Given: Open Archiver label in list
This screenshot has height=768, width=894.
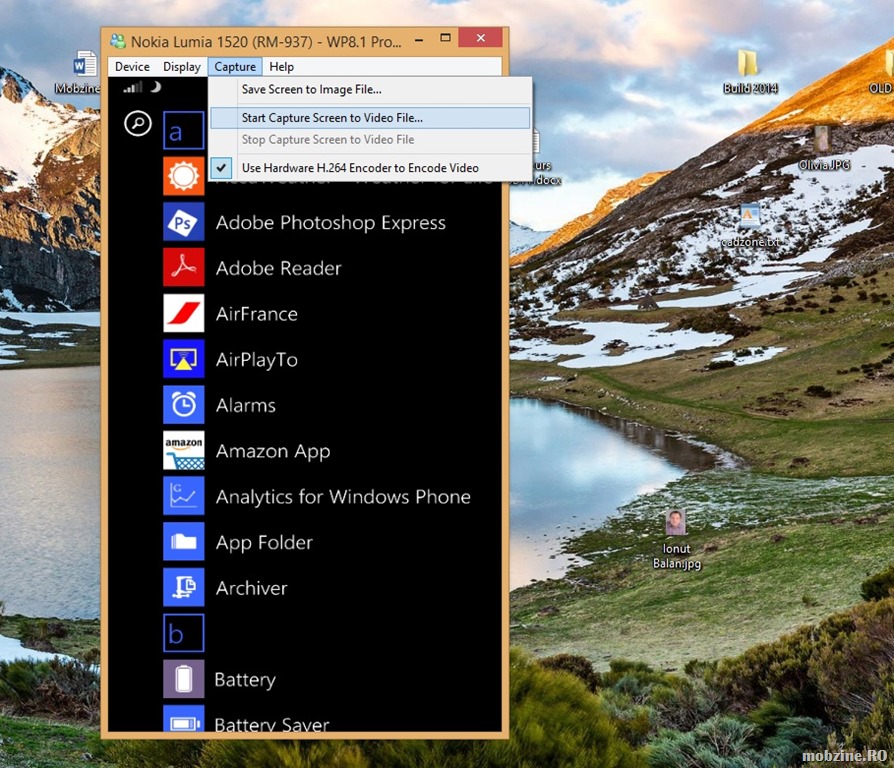Looking at the screenshot, I should click(251, 588).
